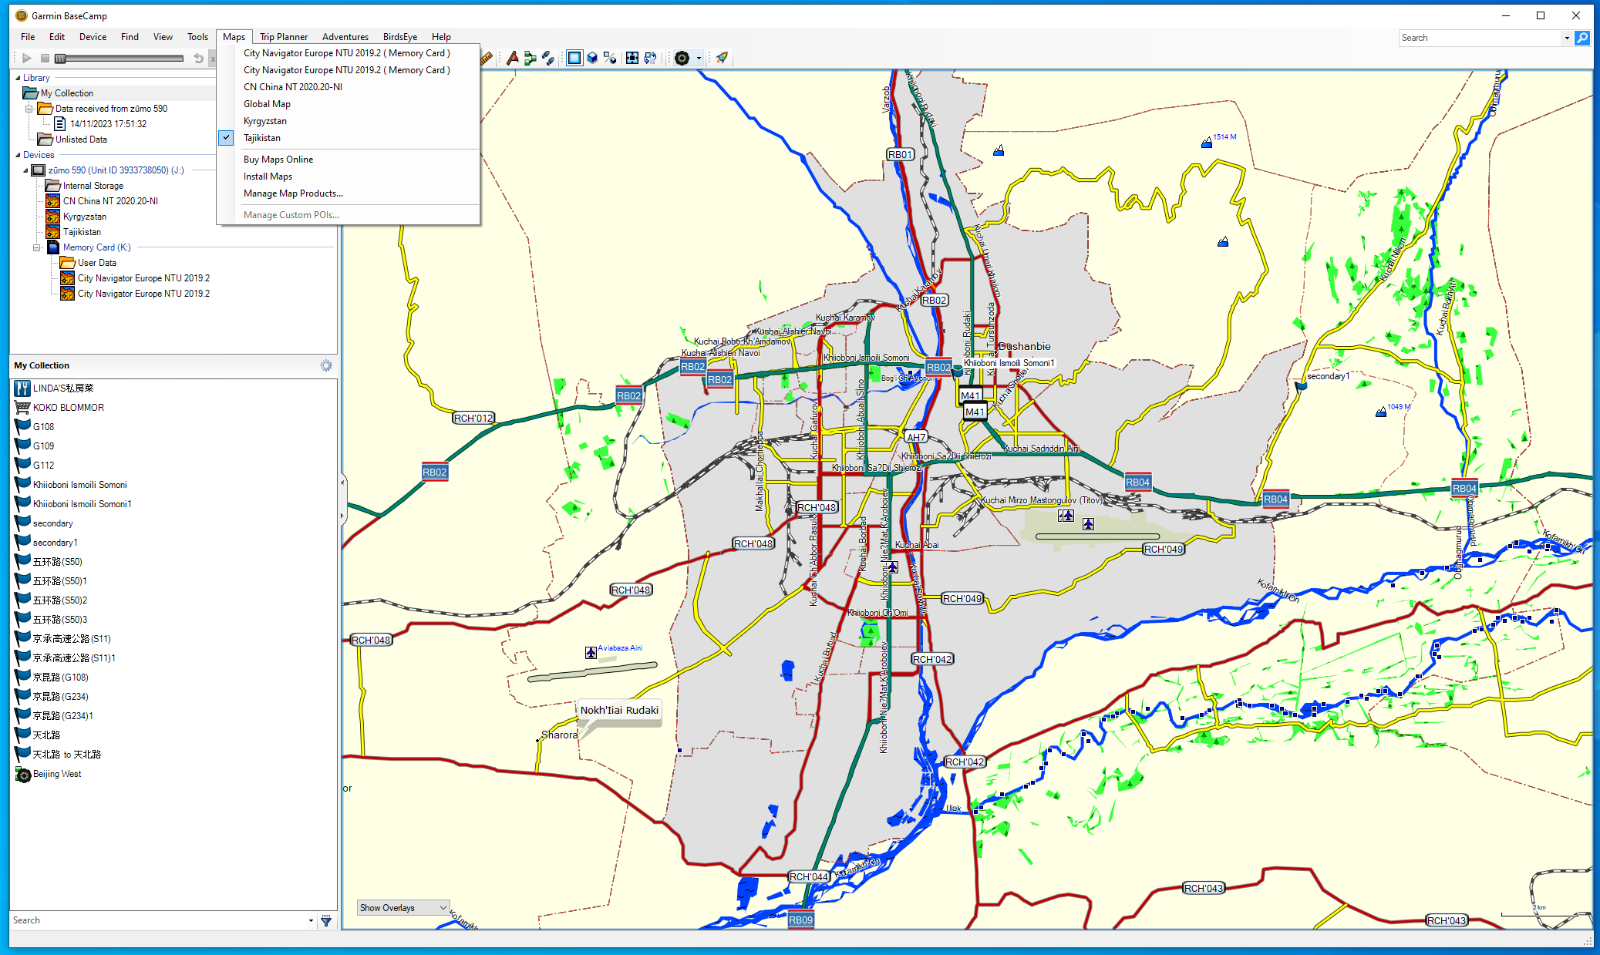Choose Manage Map Products...
The image size is (1600, 955).
[348, 194]
